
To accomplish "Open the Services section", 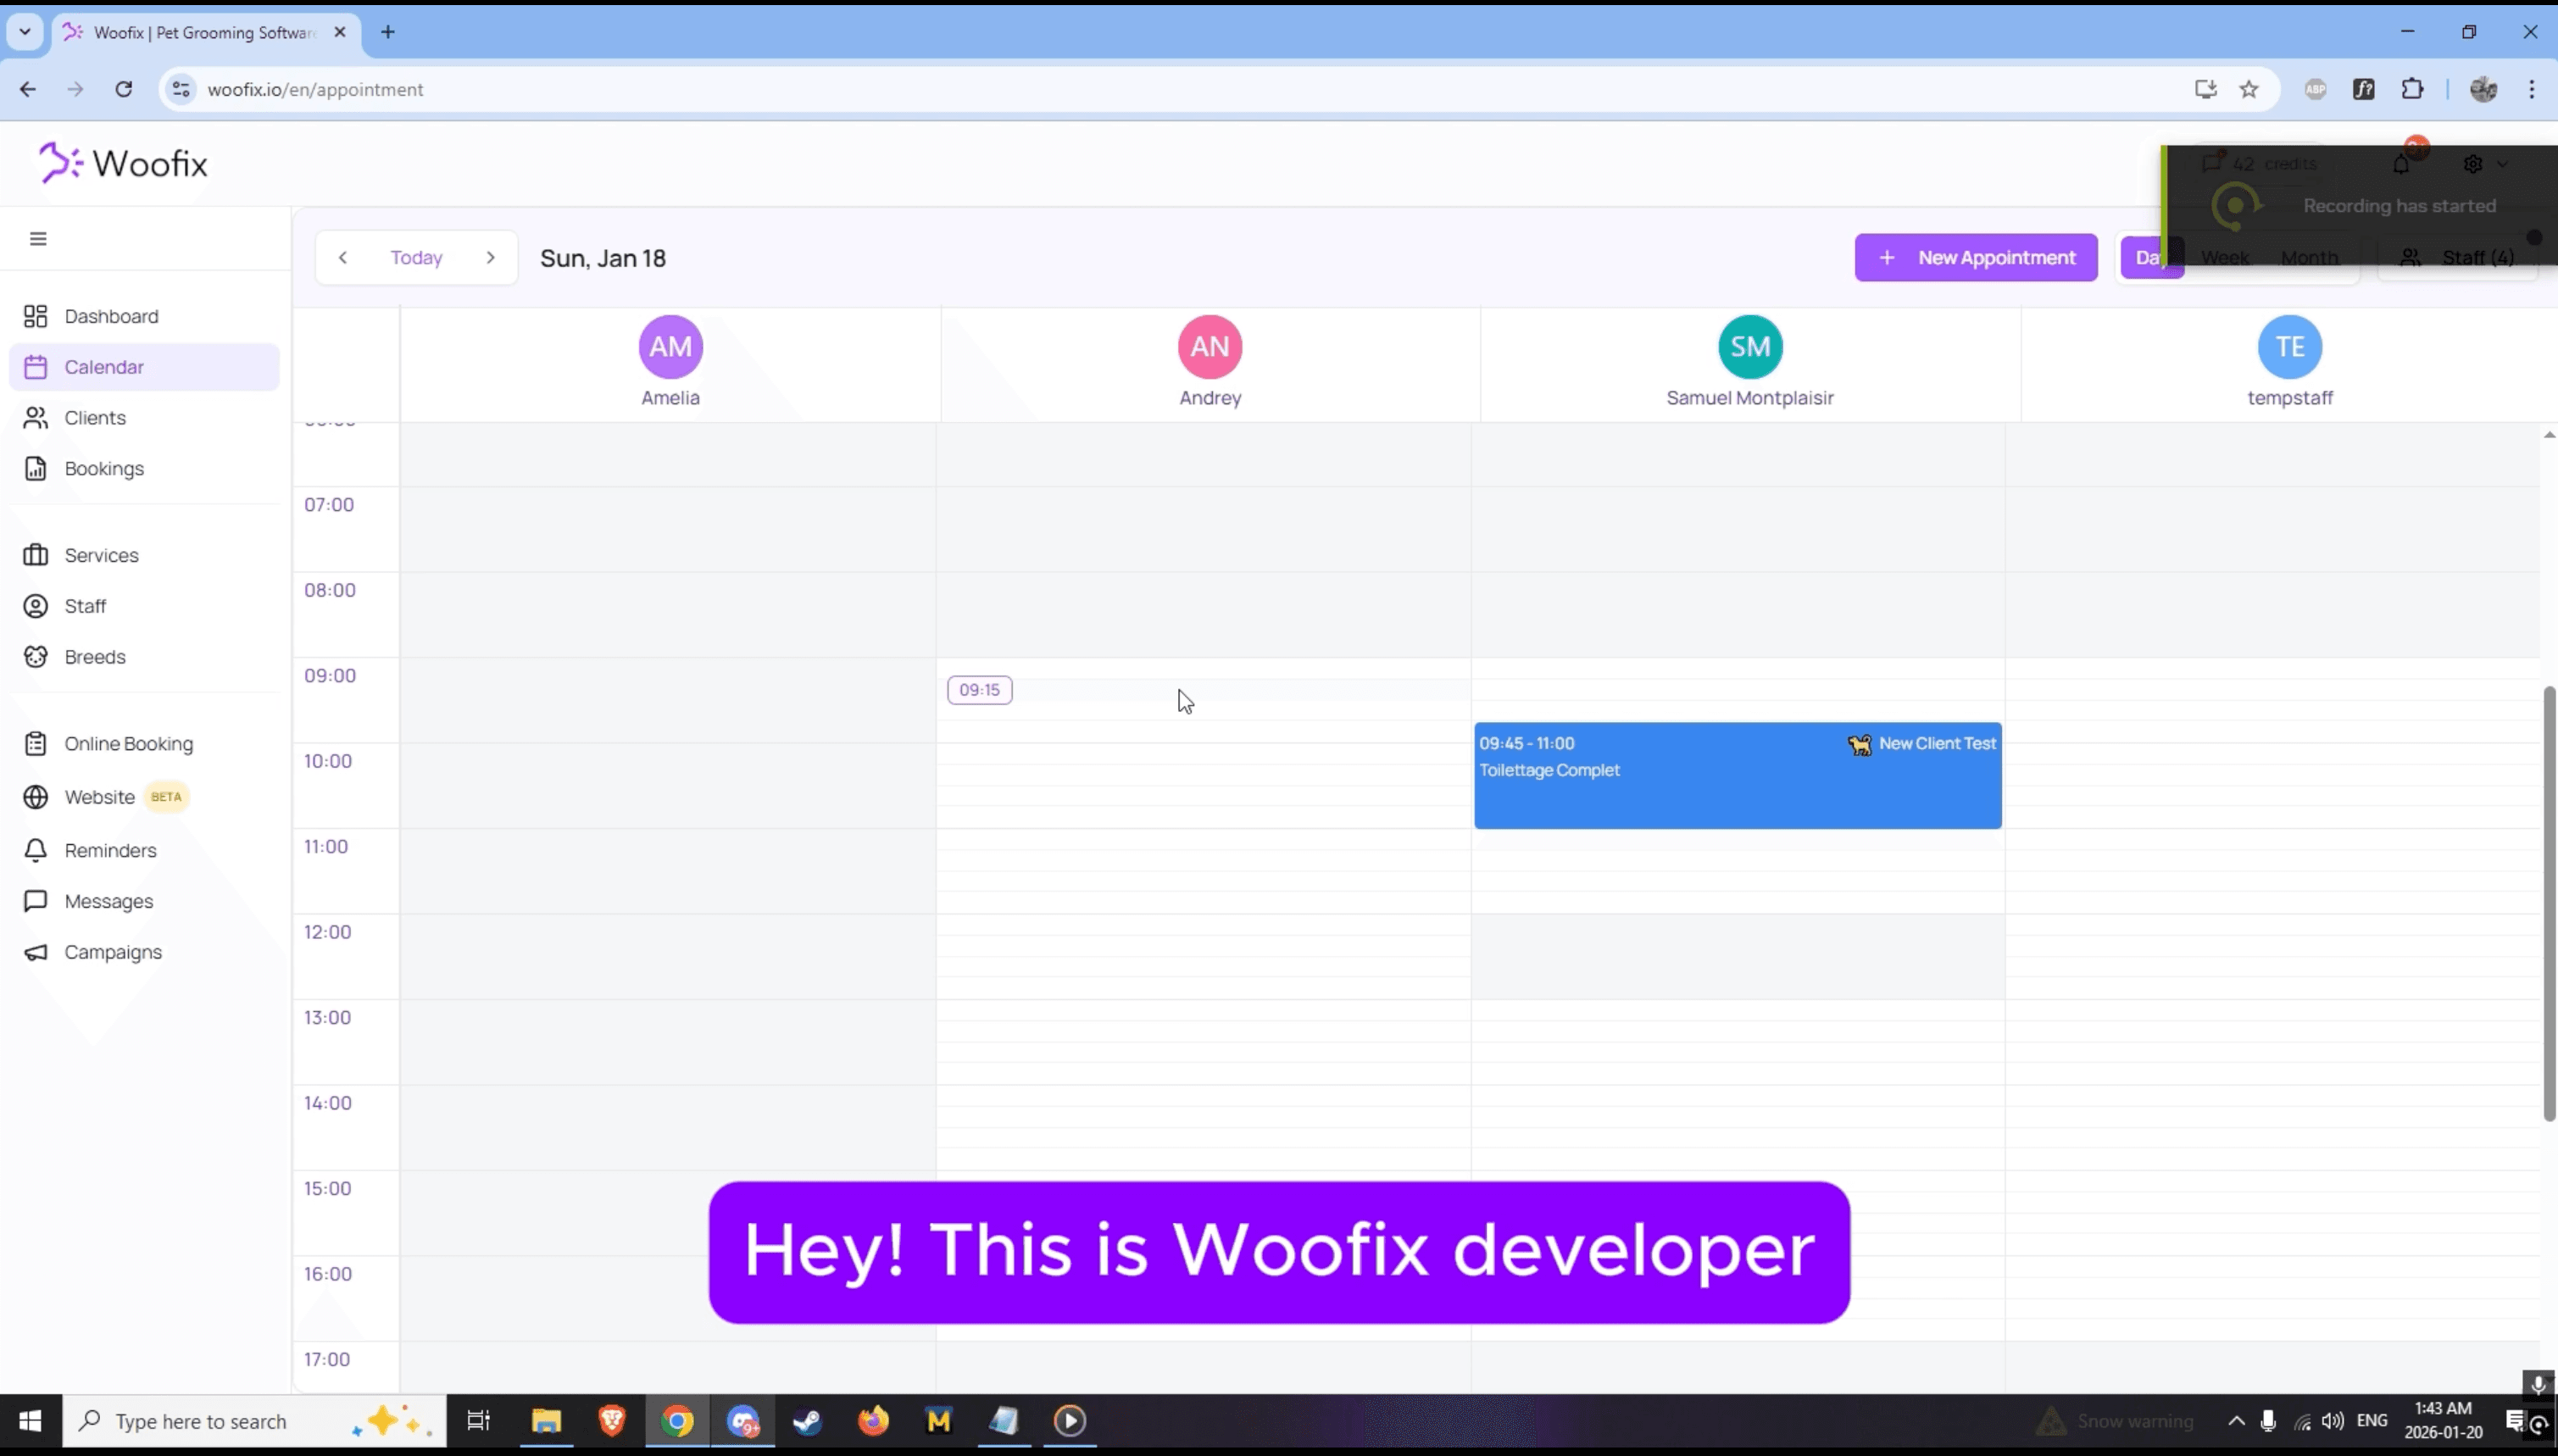I will pos(101,555).
